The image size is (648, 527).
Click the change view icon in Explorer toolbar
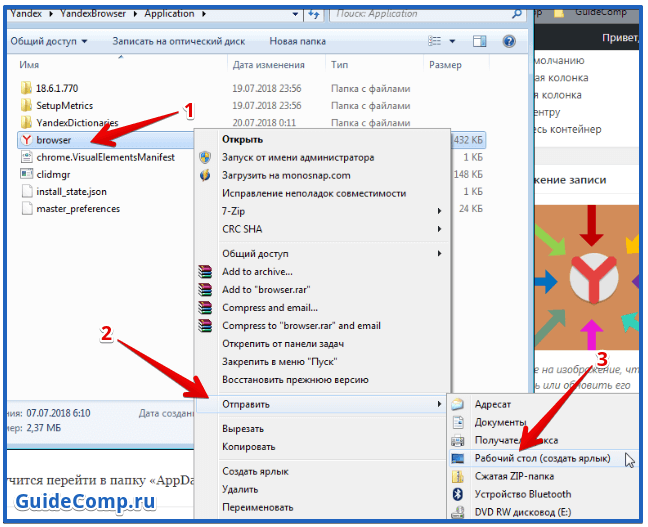coord(434,41)
